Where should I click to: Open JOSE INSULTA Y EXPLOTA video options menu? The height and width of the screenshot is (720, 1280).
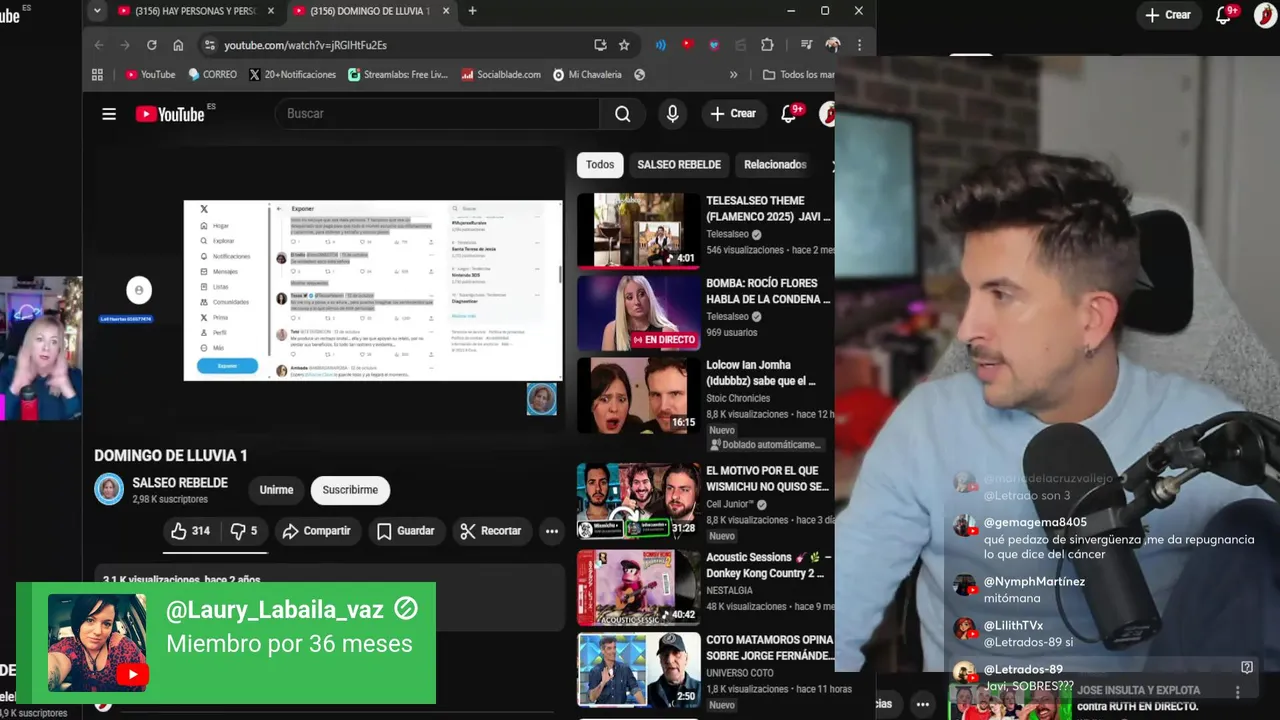coord(1237,692)
